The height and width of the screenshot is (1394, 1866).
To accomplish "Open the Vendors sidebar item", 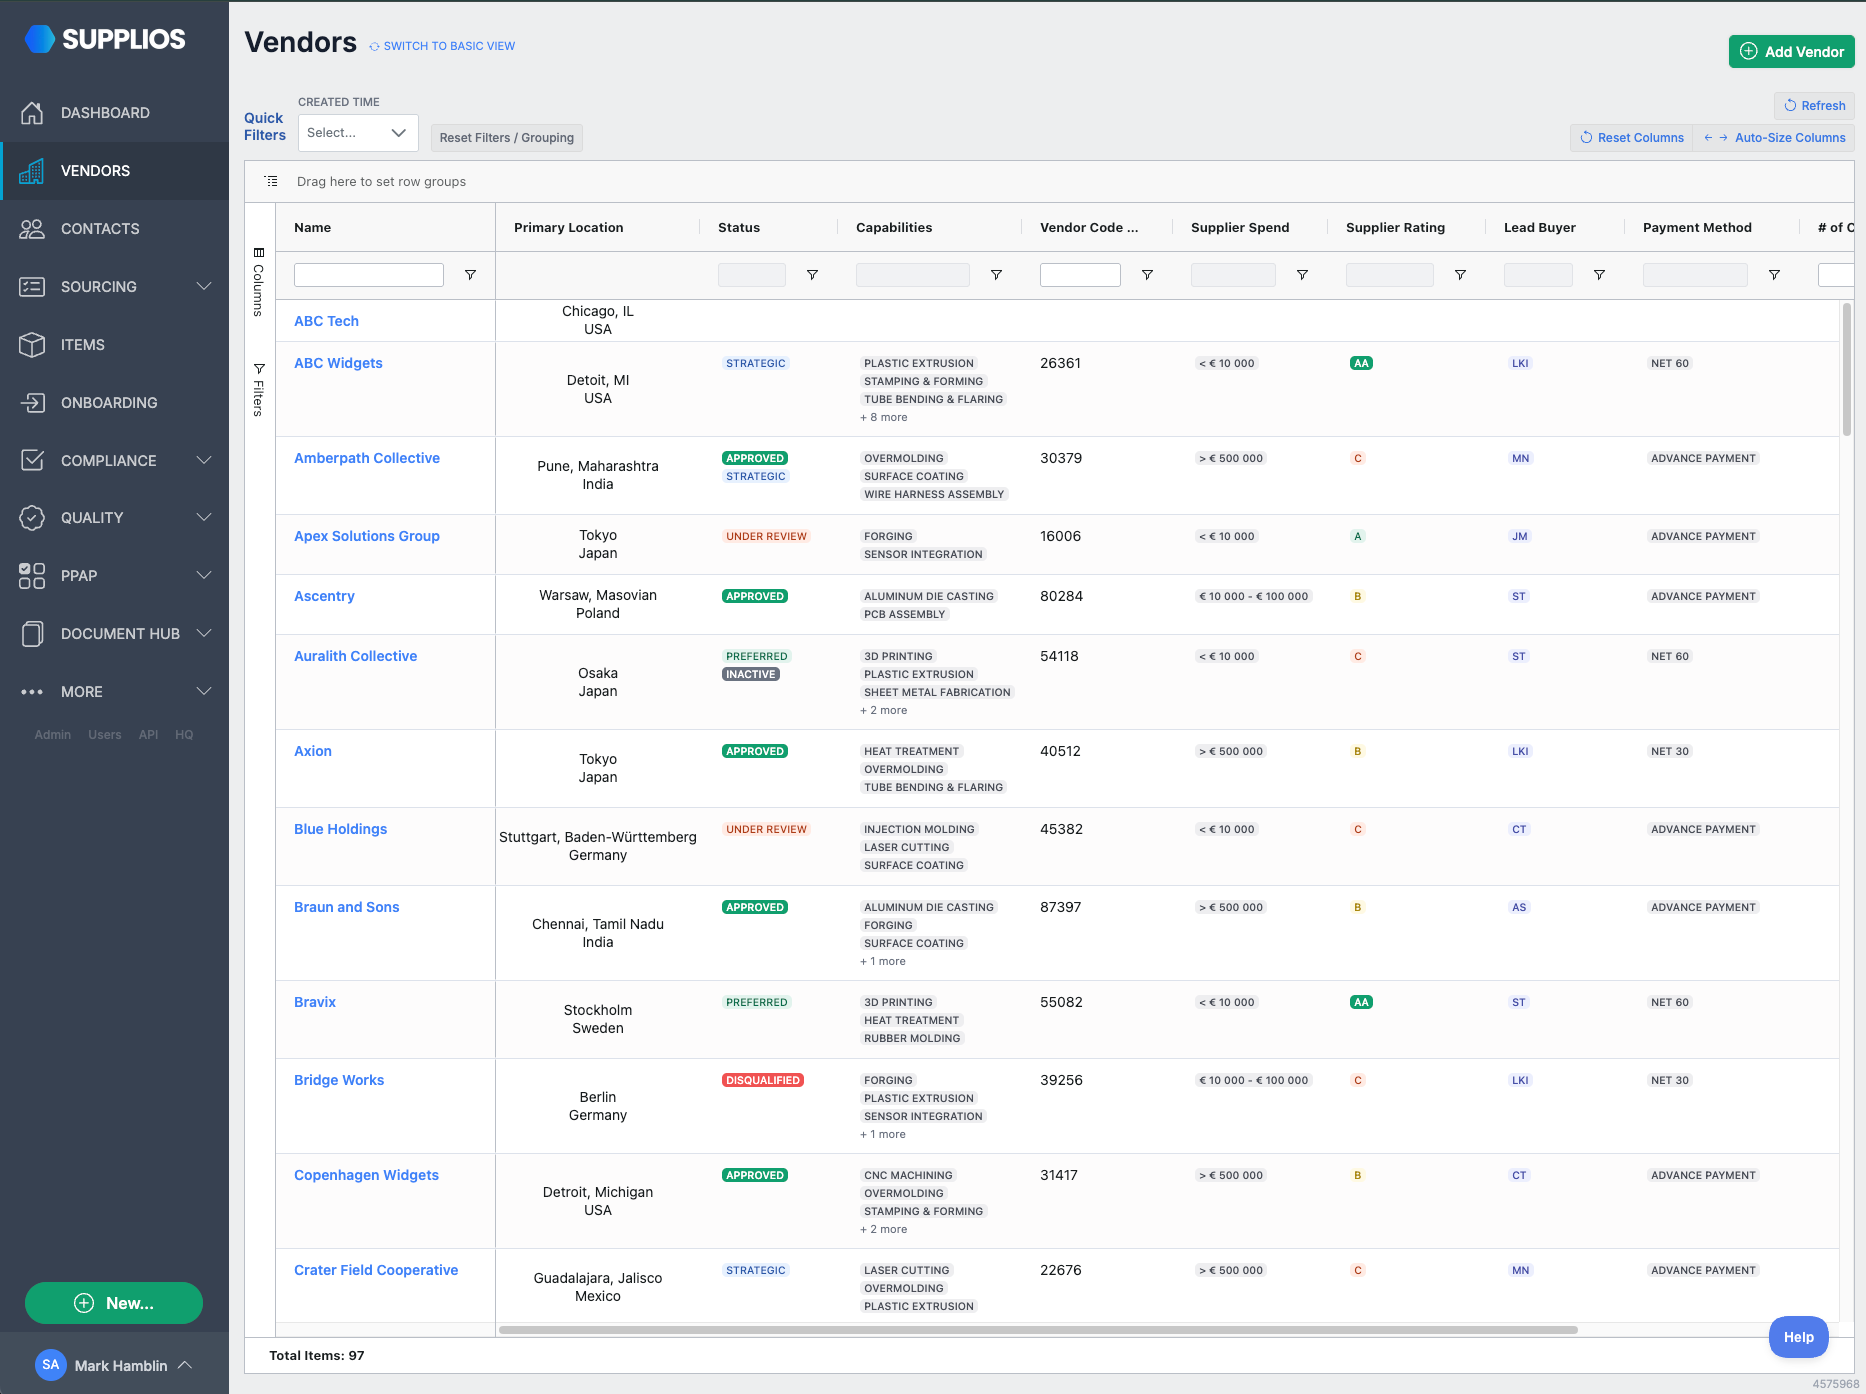I will pyautogui.click(x=115, y=171).
